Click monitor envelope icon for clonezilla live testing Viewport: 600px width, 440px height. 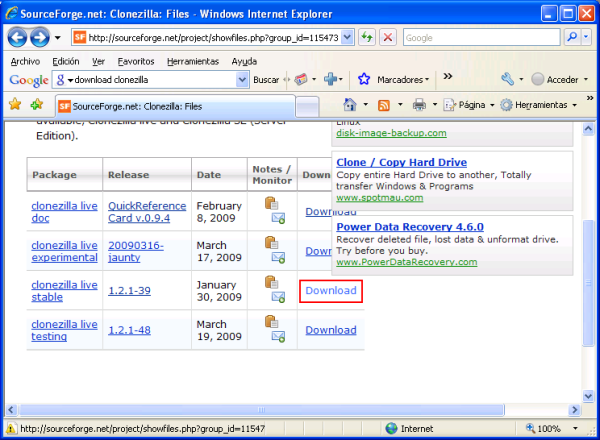[x=277, y=336]
